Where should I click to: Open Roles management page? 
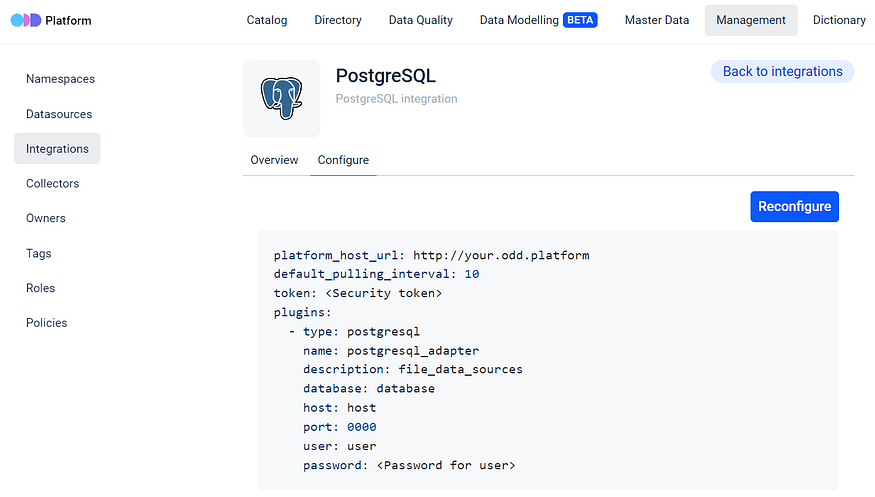point(41,288)
